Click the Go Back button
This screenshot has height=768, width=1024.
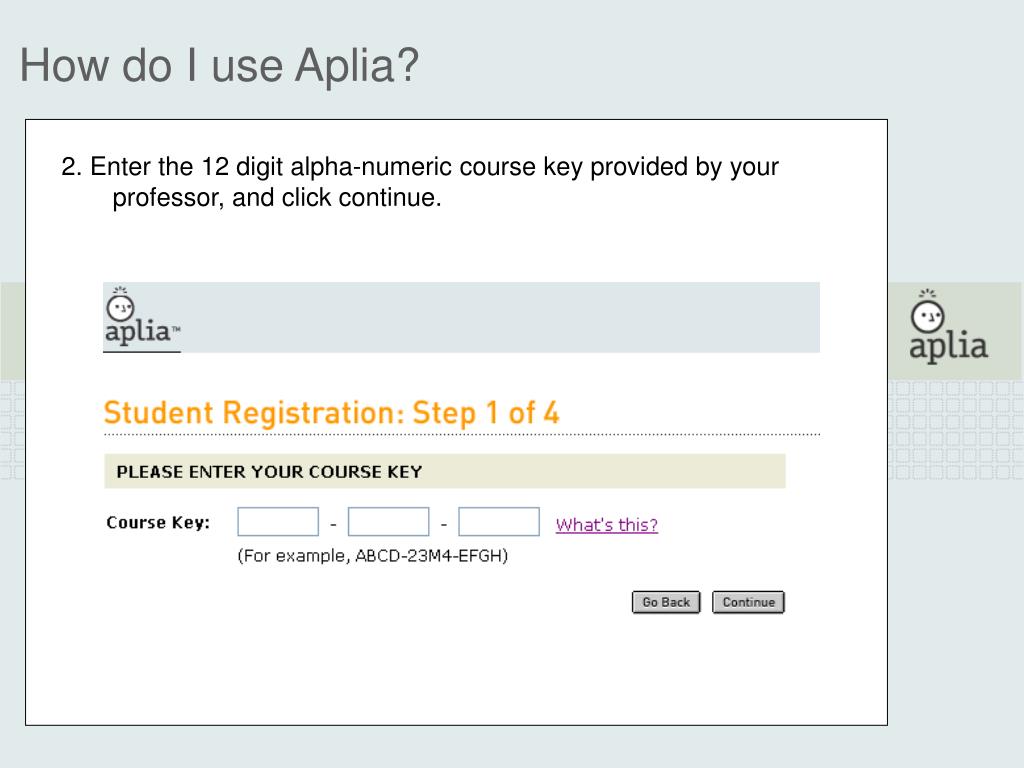666,602
